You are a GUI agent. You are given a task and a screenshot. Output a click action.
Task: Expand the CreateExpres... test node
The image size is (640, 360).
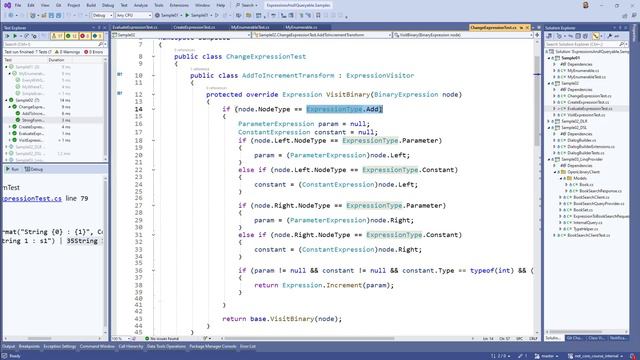coord(10,127)
